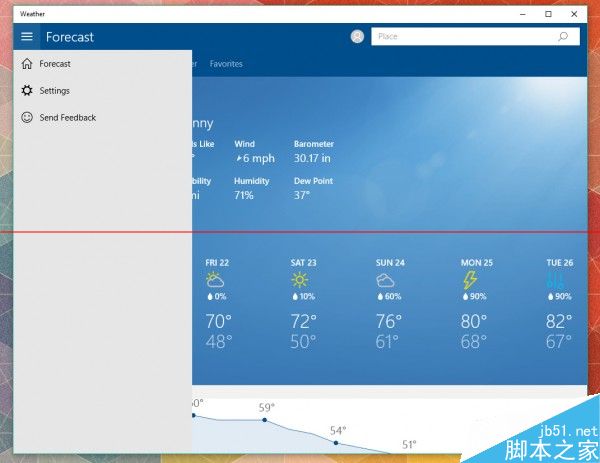Click the partly cloudy icon for FRI 22

215,280
